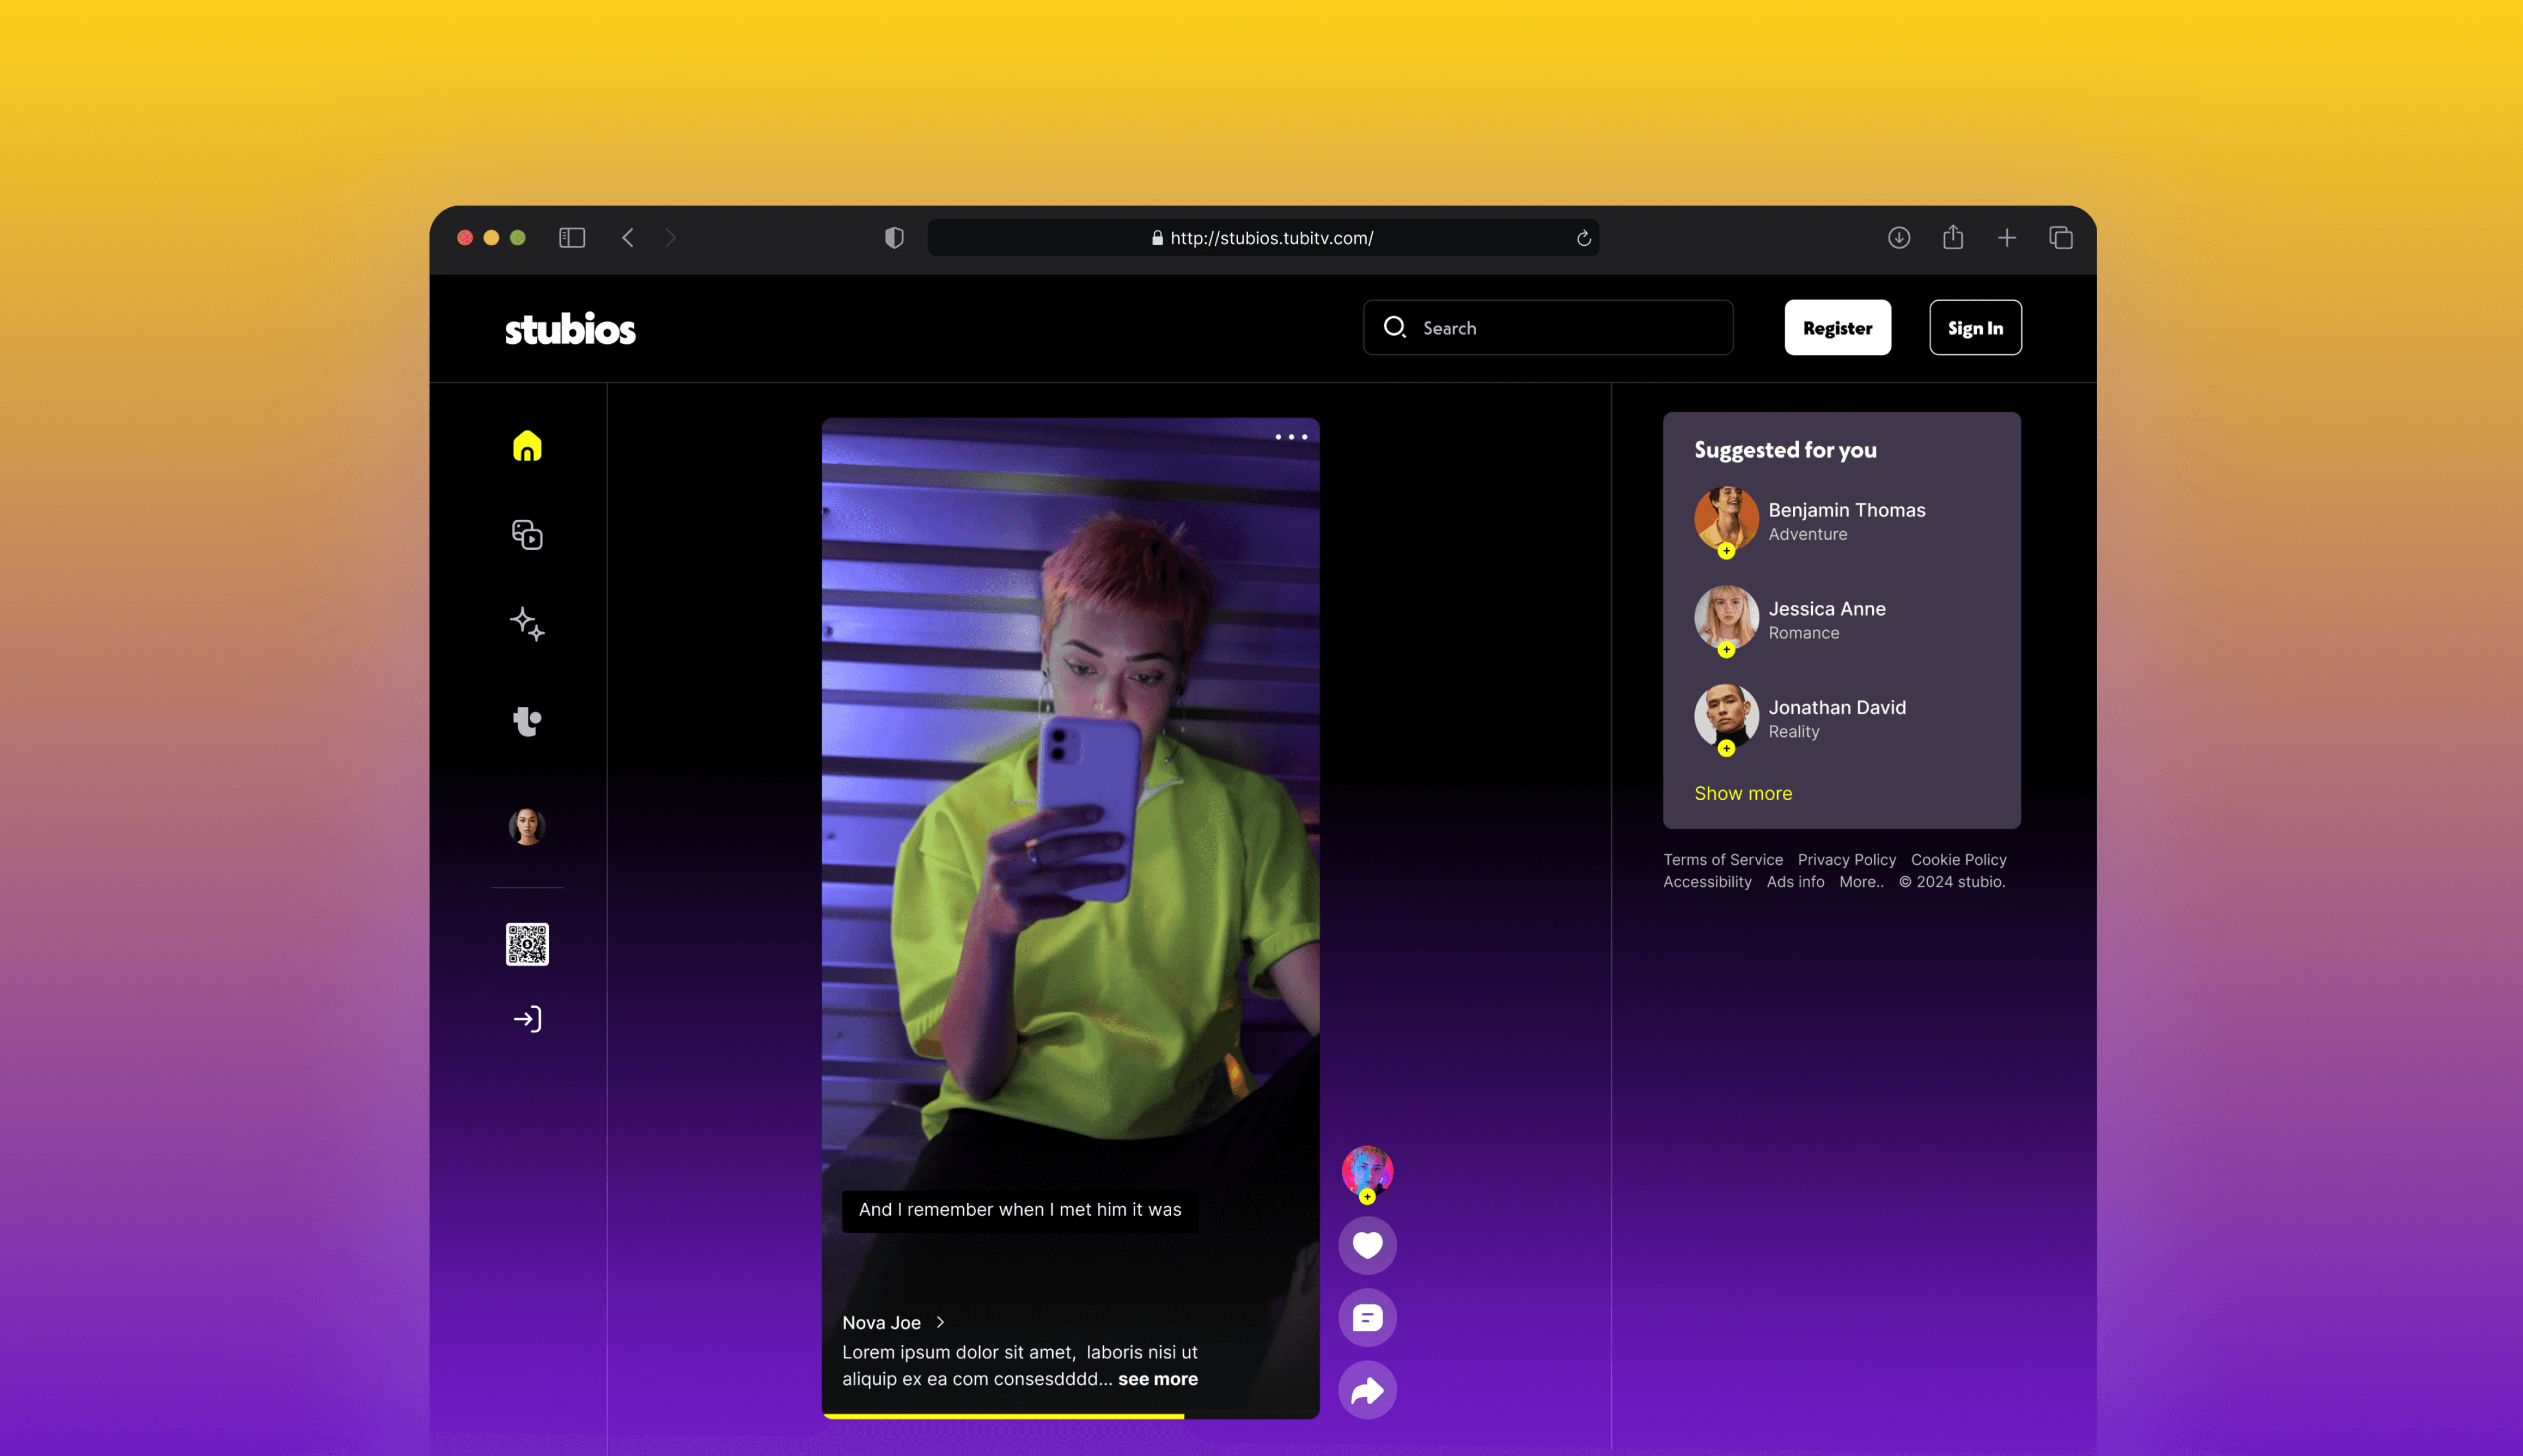Like the video with heart button
This screenshot has height=1456, width=2523.
[x=1367, y=1245]
